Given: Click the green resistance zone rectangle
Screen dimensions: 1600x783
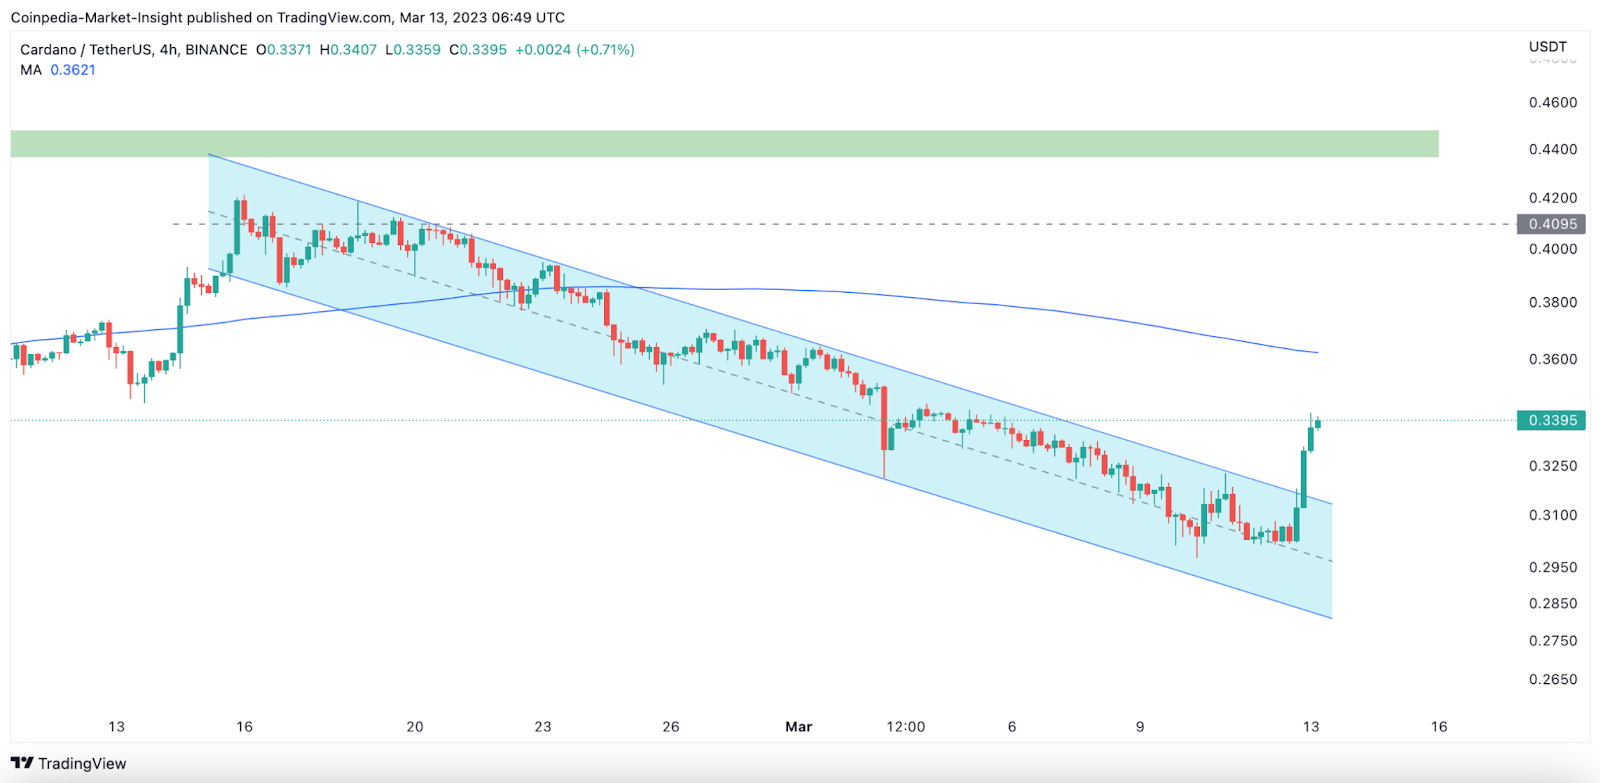Looking at the screenshot, I should click(x=724, y=144).
